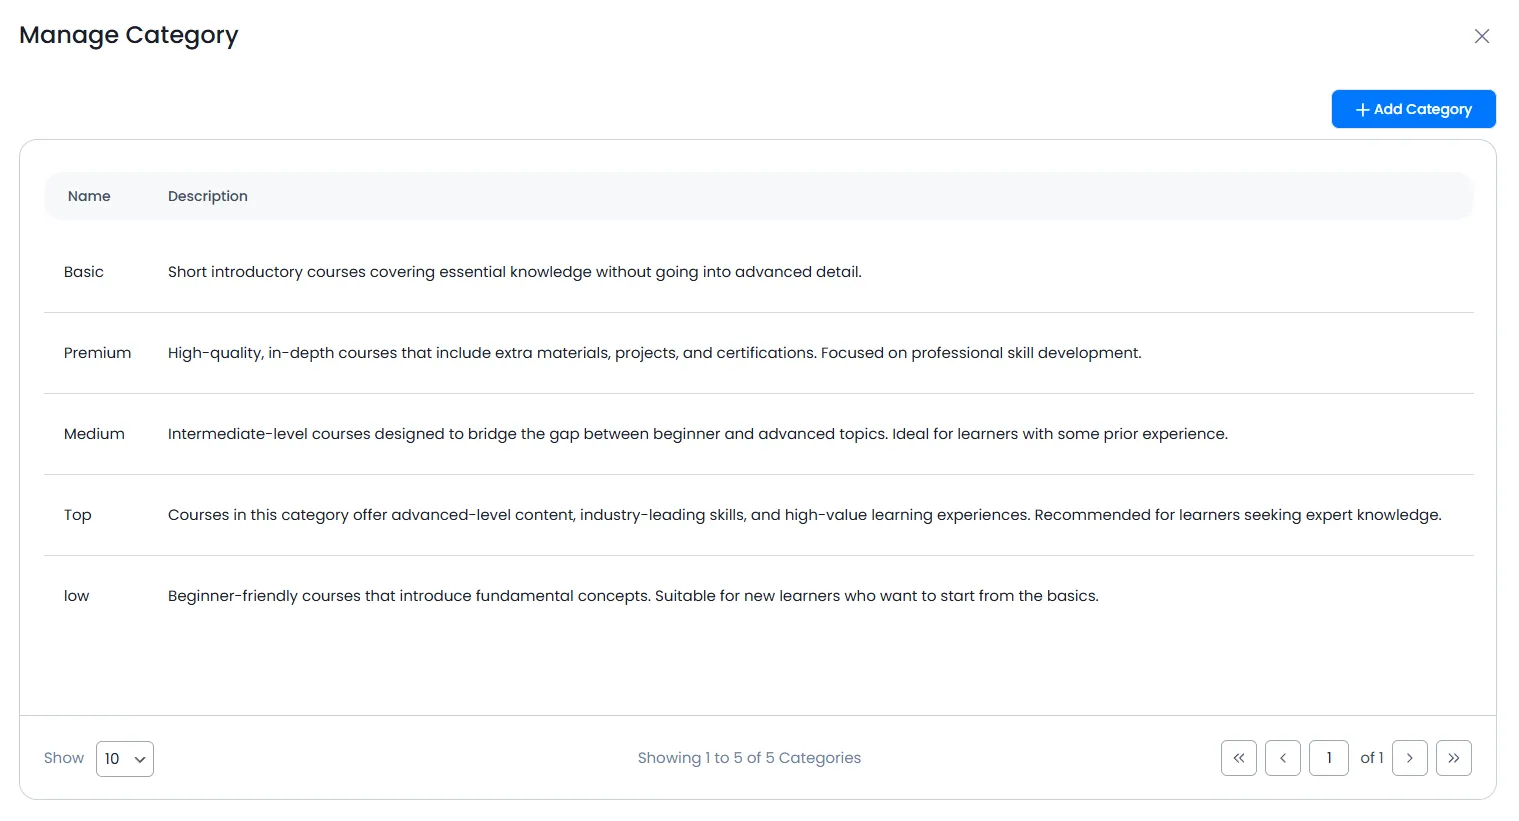This screenshot has width=1519, height=821.
Task: Click the Description column header
Action: [208, 196]
